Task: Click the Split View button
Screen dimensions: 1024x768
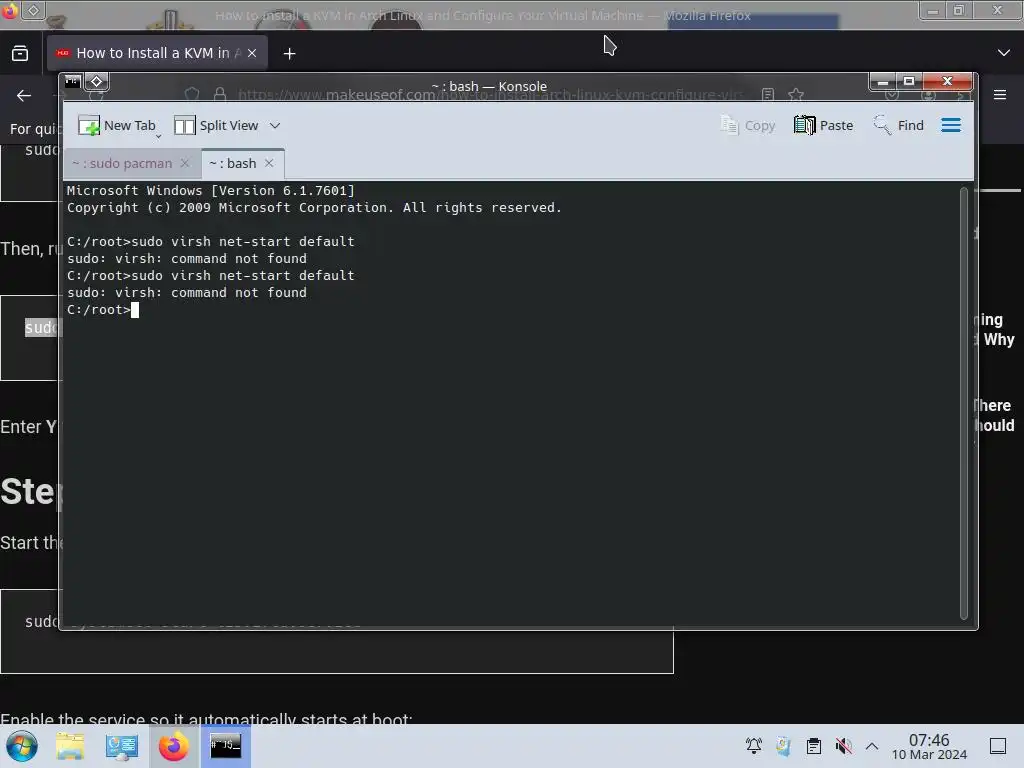Action: click(216, 125)
